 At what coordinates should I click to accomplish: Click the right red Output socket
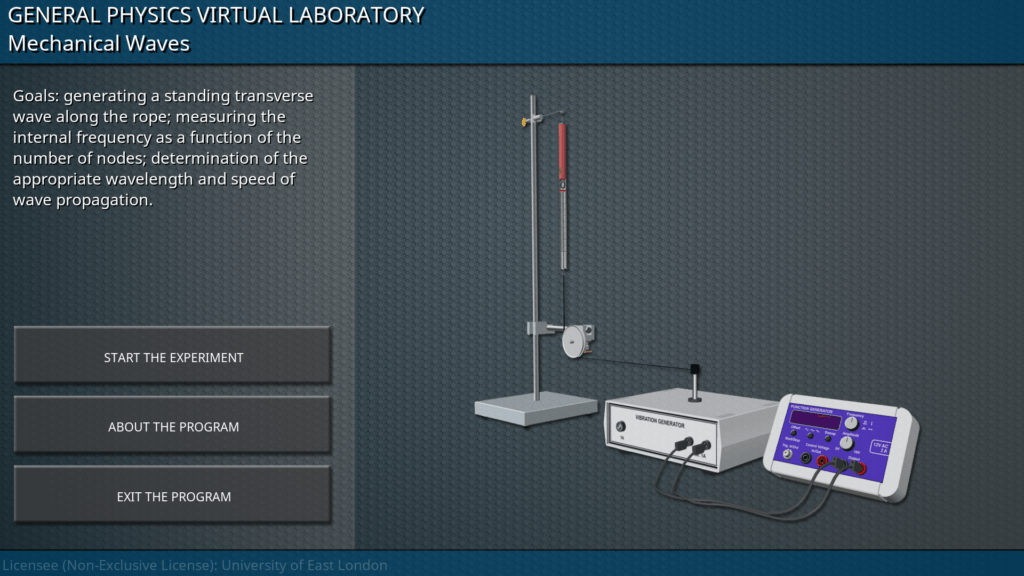(859, 466)
